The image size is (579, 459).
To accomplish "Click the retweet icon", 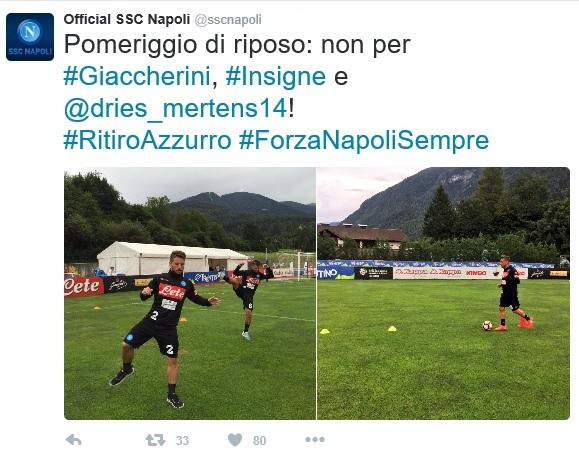I will (155, 440).
